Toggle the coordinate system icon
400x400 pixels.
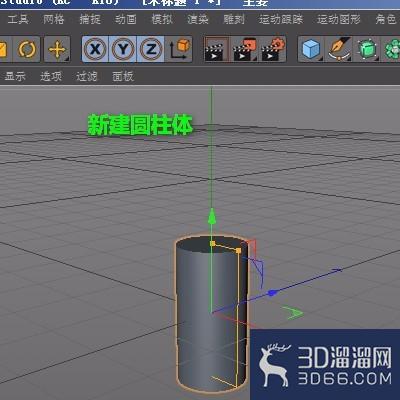tap(179, 49)
